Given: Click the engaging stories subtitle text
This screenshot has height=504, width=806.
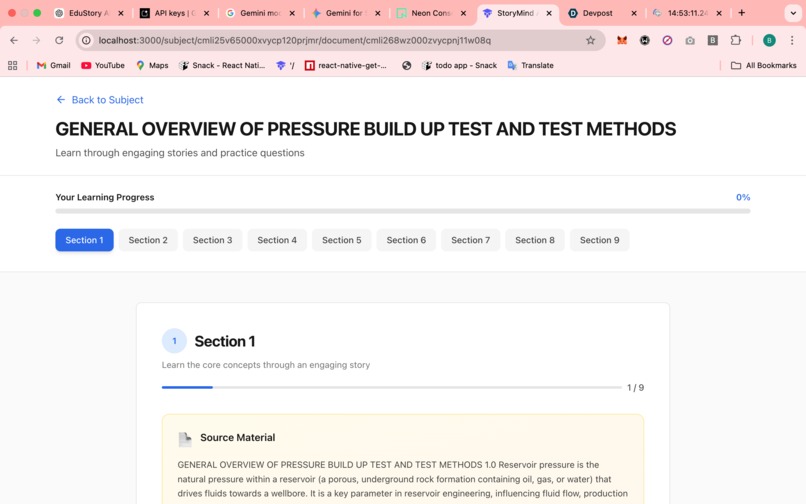Looking at the screenshot, I should (x=180, y=153).
